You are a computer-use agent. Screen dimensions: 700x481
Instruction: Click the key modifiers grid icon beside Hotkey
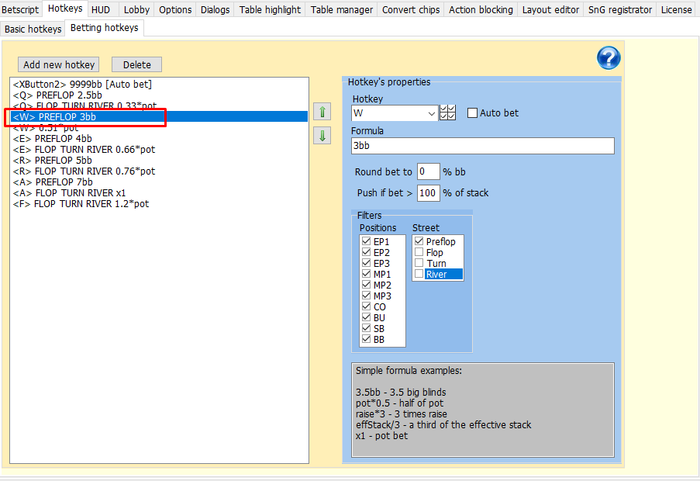[448, 113]
